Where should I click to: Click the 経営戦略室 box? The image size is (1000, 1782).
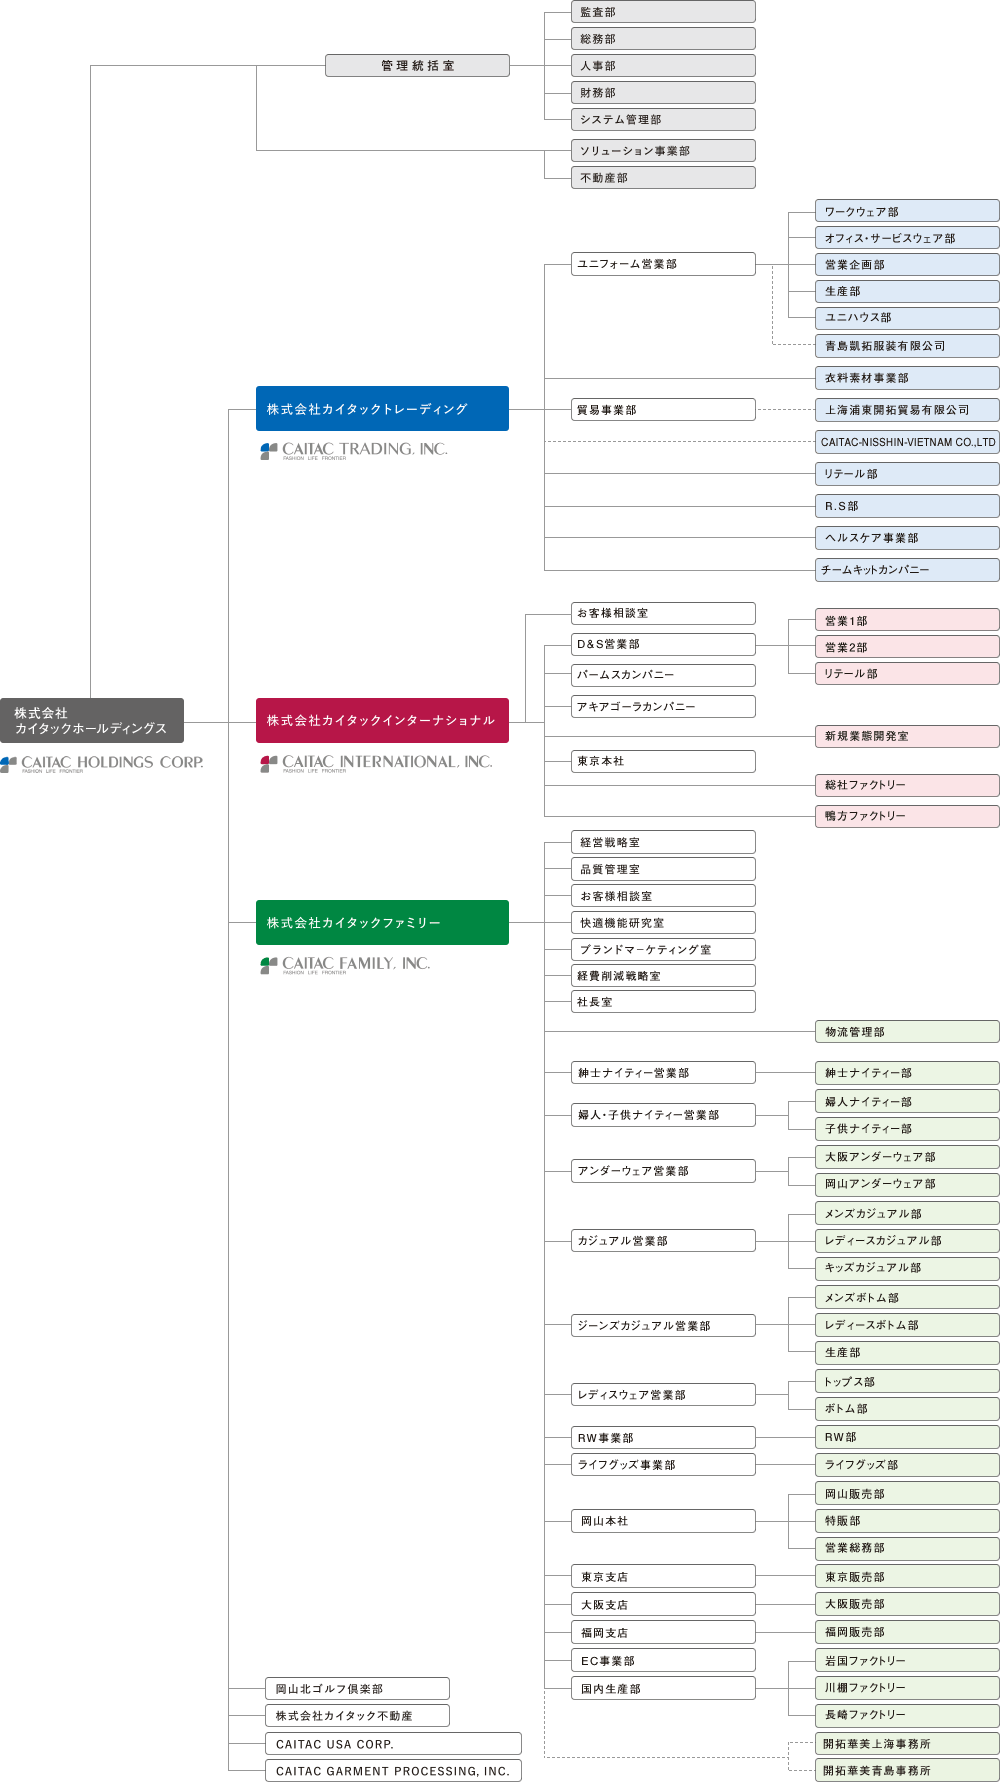pos(663,842)
